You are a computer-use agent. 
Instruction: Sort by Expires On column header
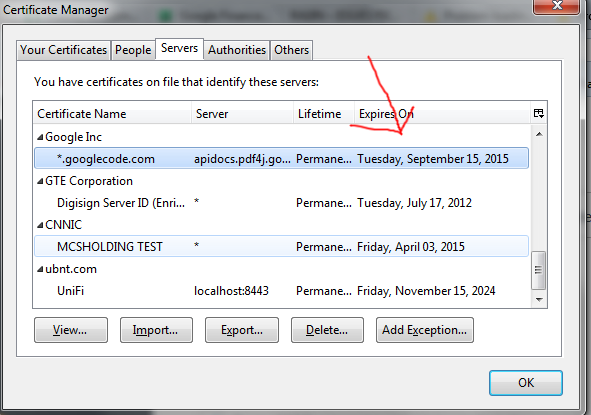click(442, 113)
